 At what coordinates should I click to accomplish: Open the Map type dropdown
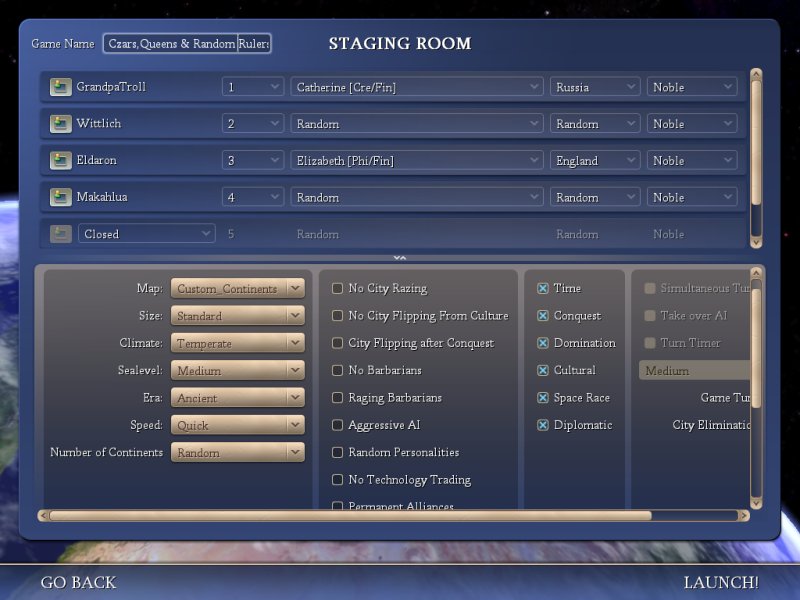(237, 289)
